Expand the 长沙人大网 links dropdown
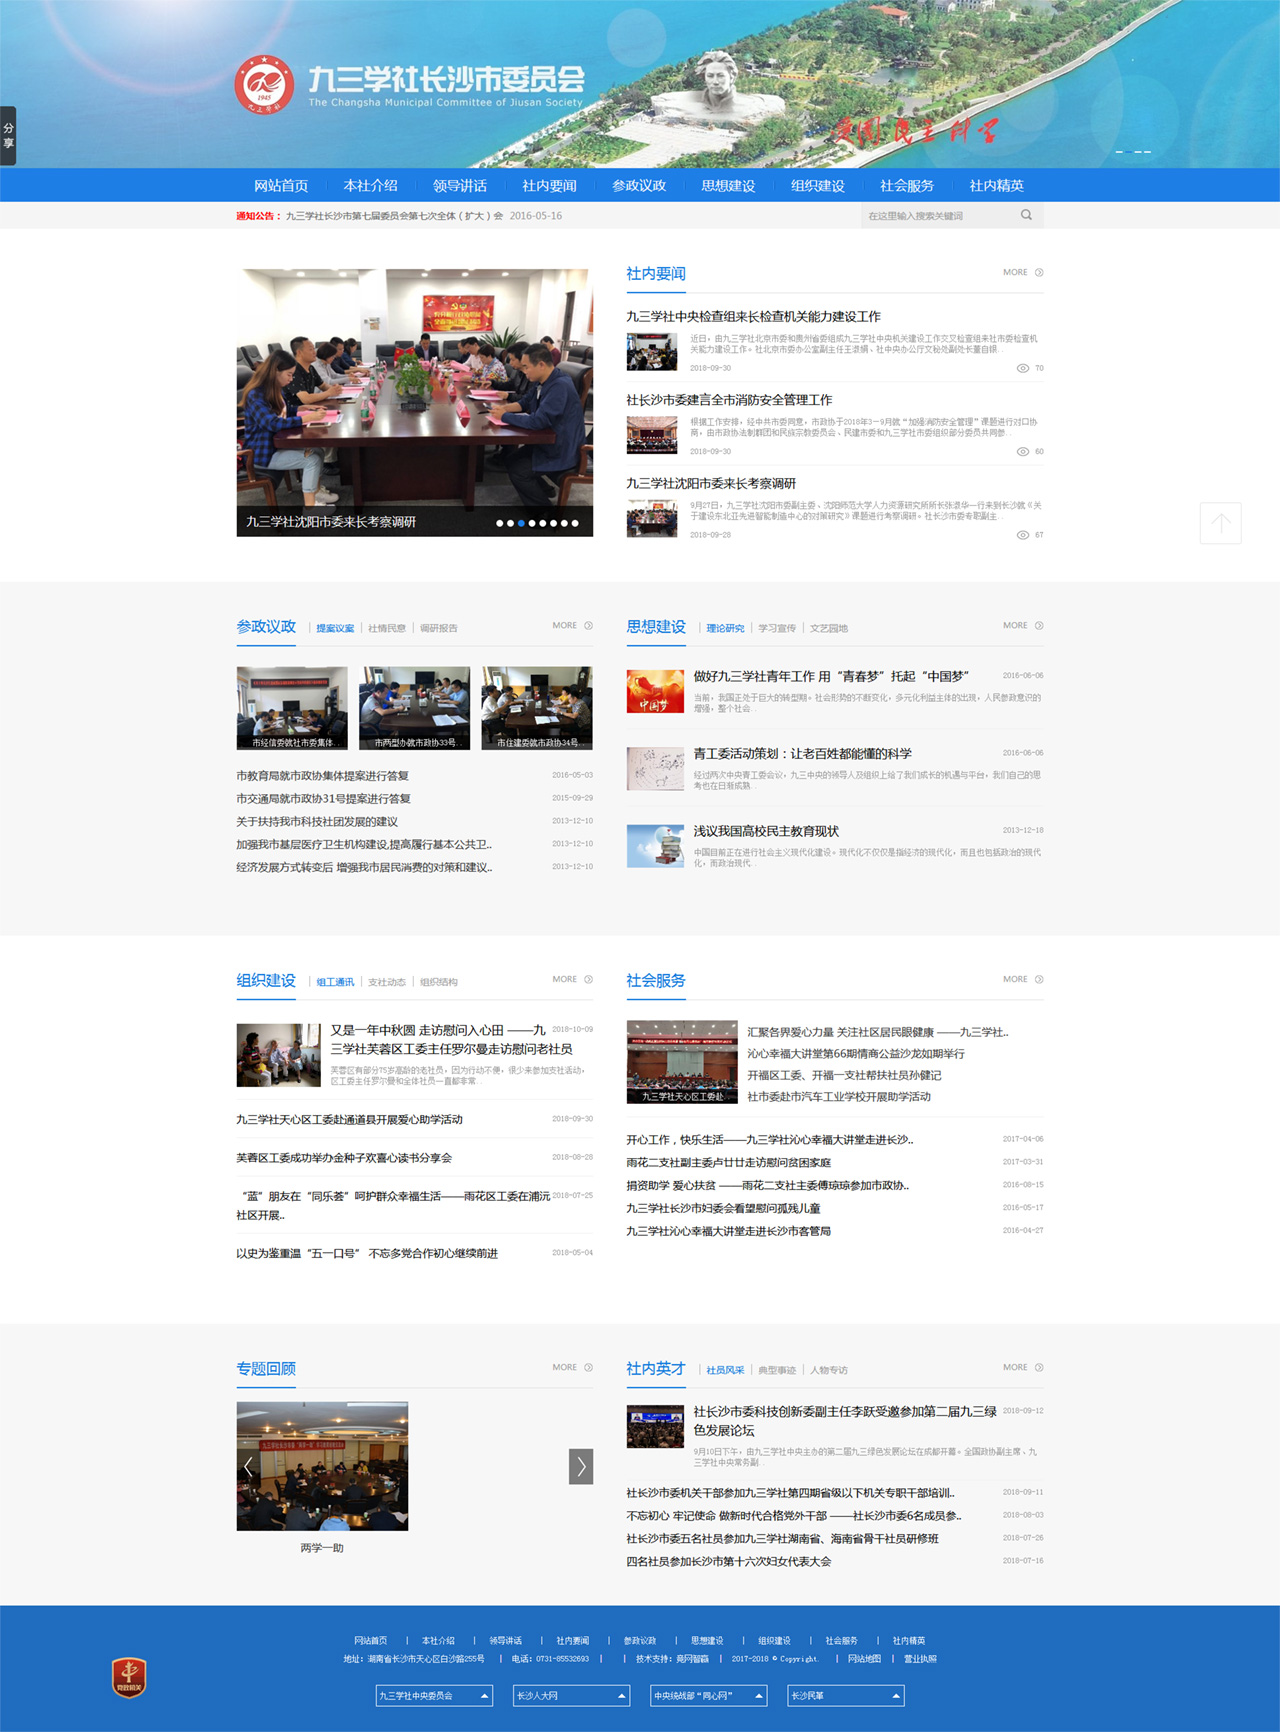 (572, 1695)
